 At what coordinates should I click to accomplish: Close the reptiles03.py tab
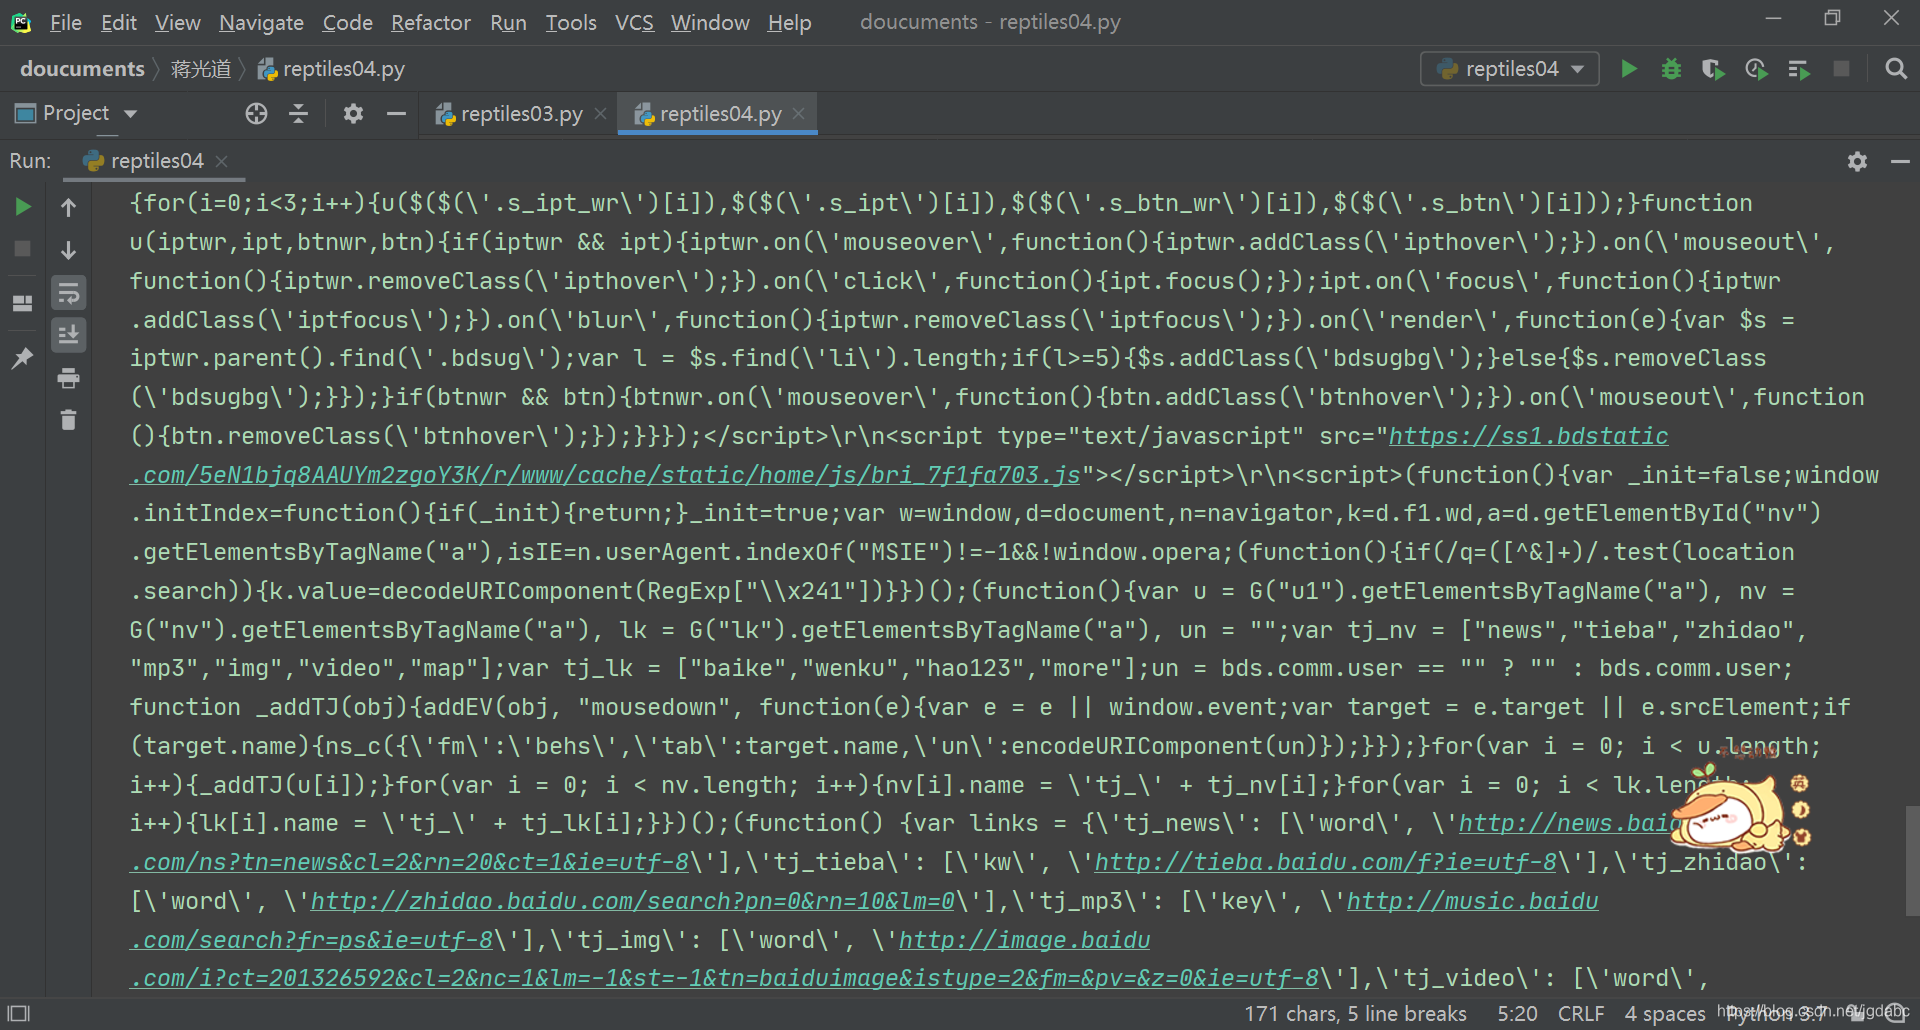pyautogui.click(x=600, y=114)
